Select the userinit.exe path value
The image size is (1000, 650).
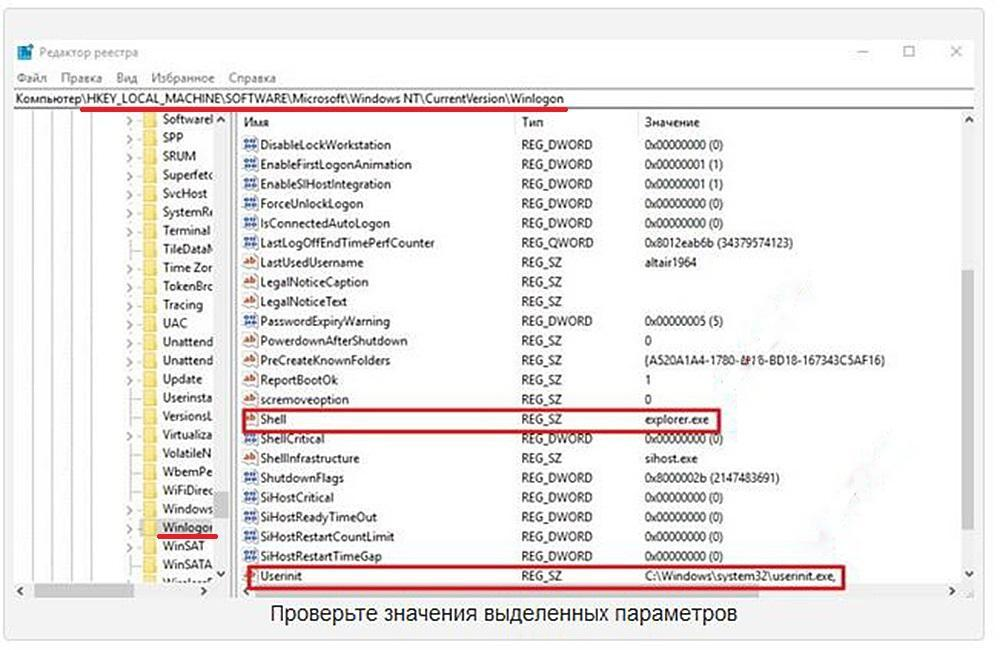point(740,576)
